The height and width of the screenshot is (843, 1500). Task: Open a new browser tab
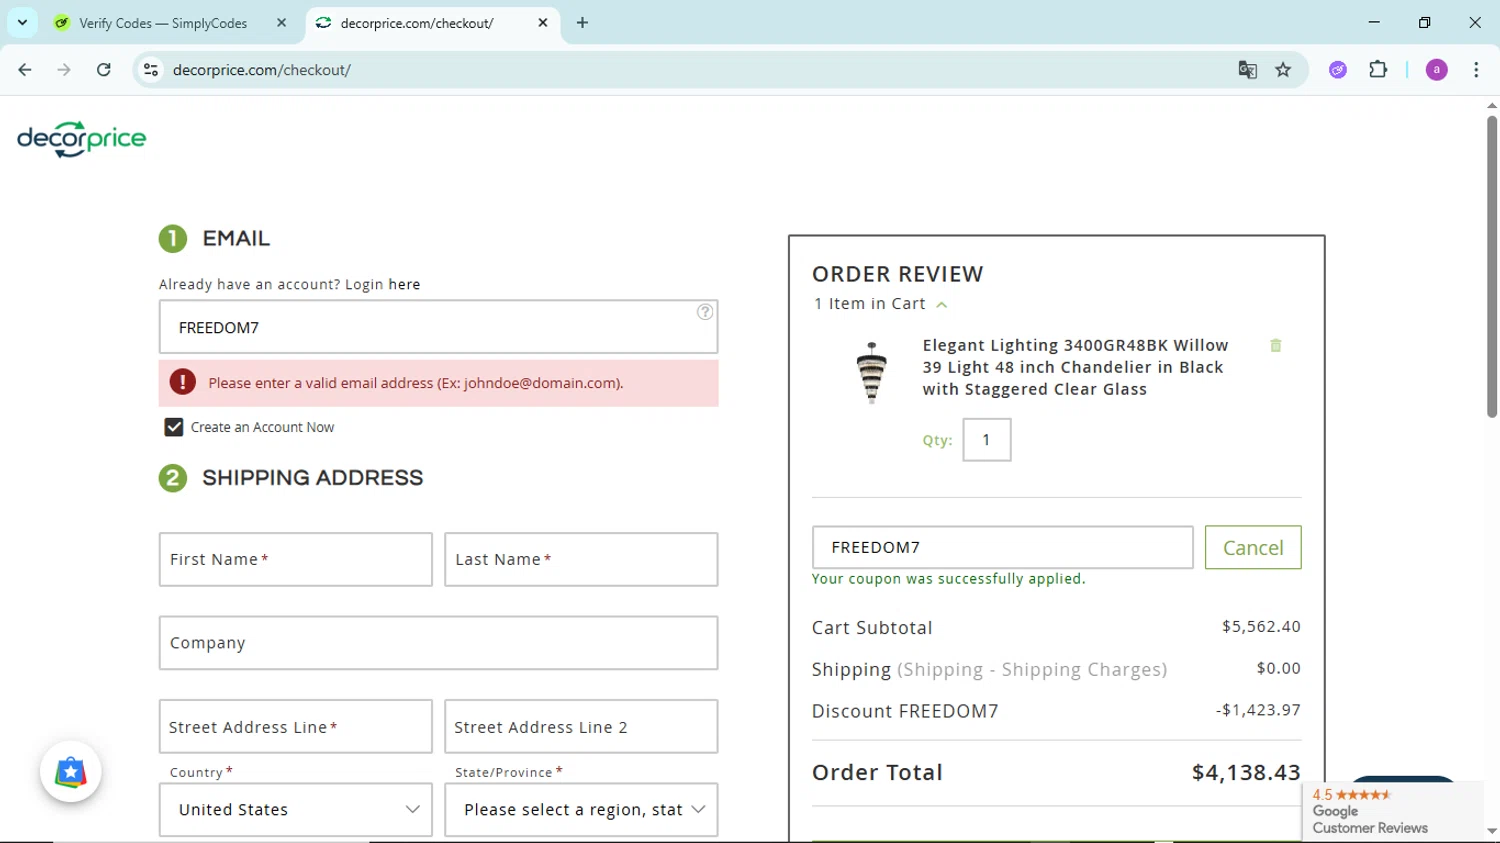(582, 23)
